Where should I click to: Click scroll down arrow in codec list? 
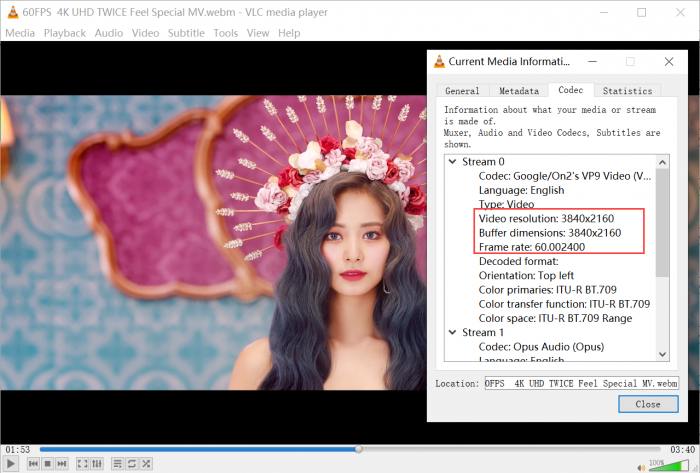662,354
